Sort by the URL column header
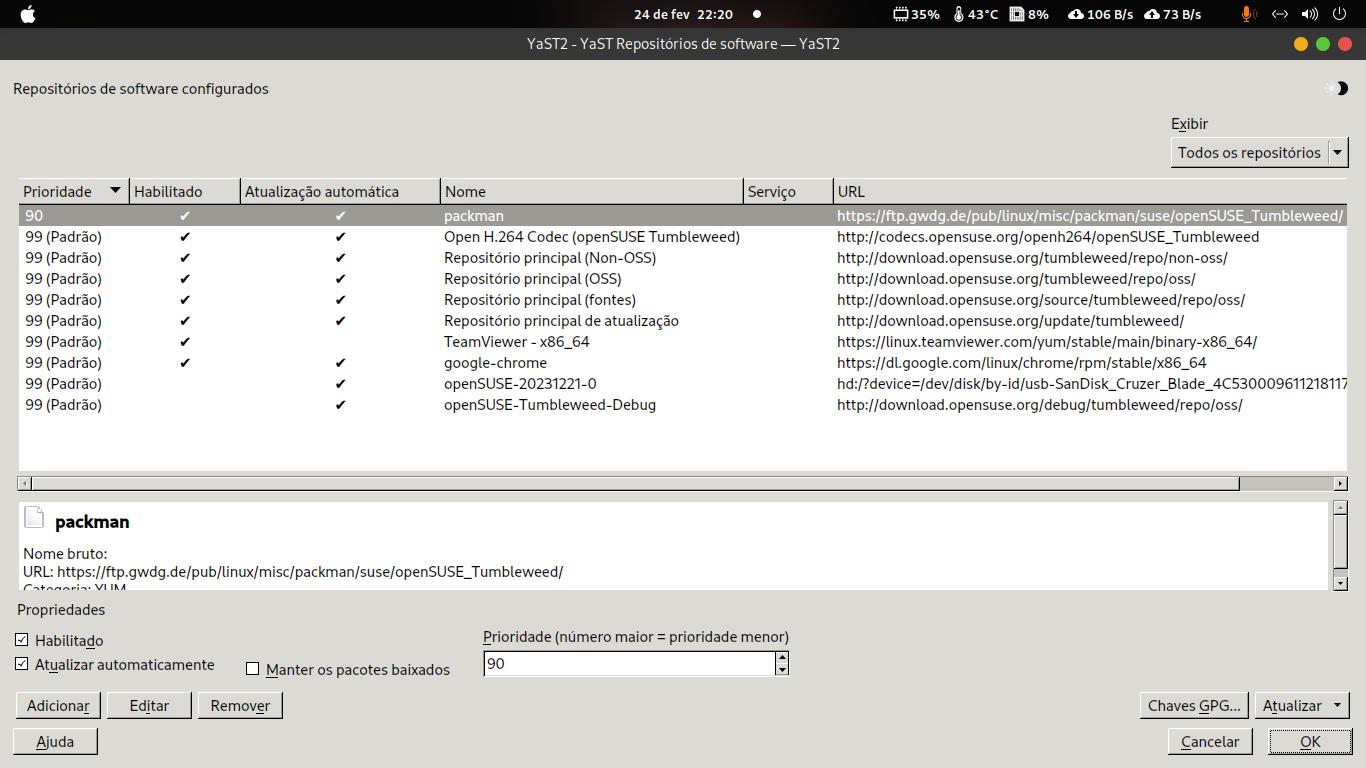The height and width of the screenshot is (768, 1366). click(1090, 191)
